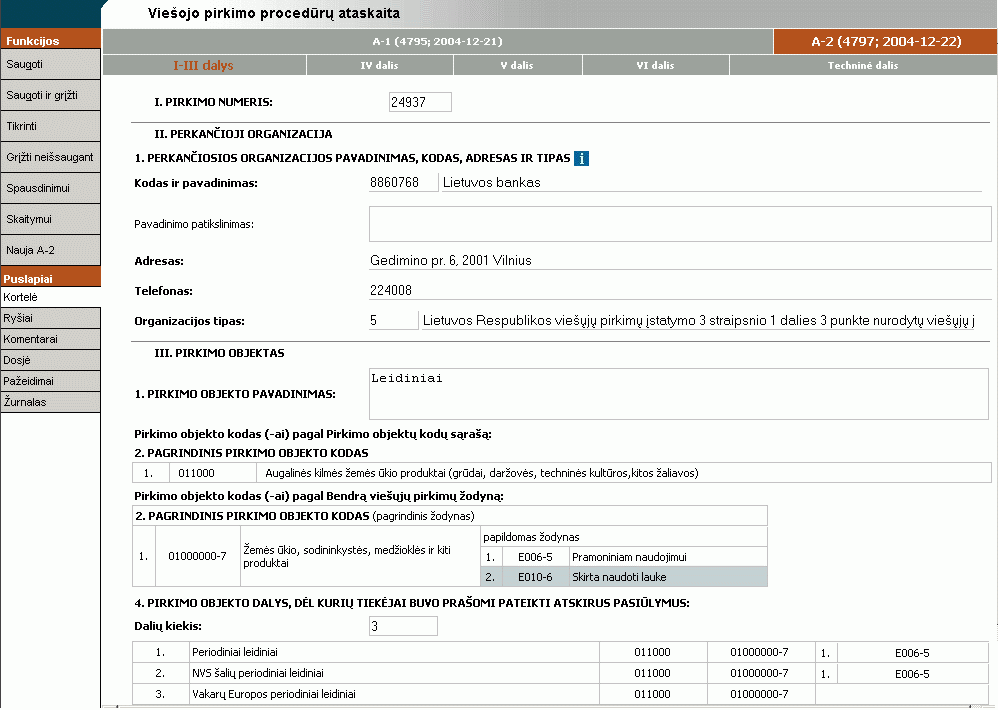Click the Dalių kiekis field with 3
This screenshot has height=710, width=998.
[403, 626]
